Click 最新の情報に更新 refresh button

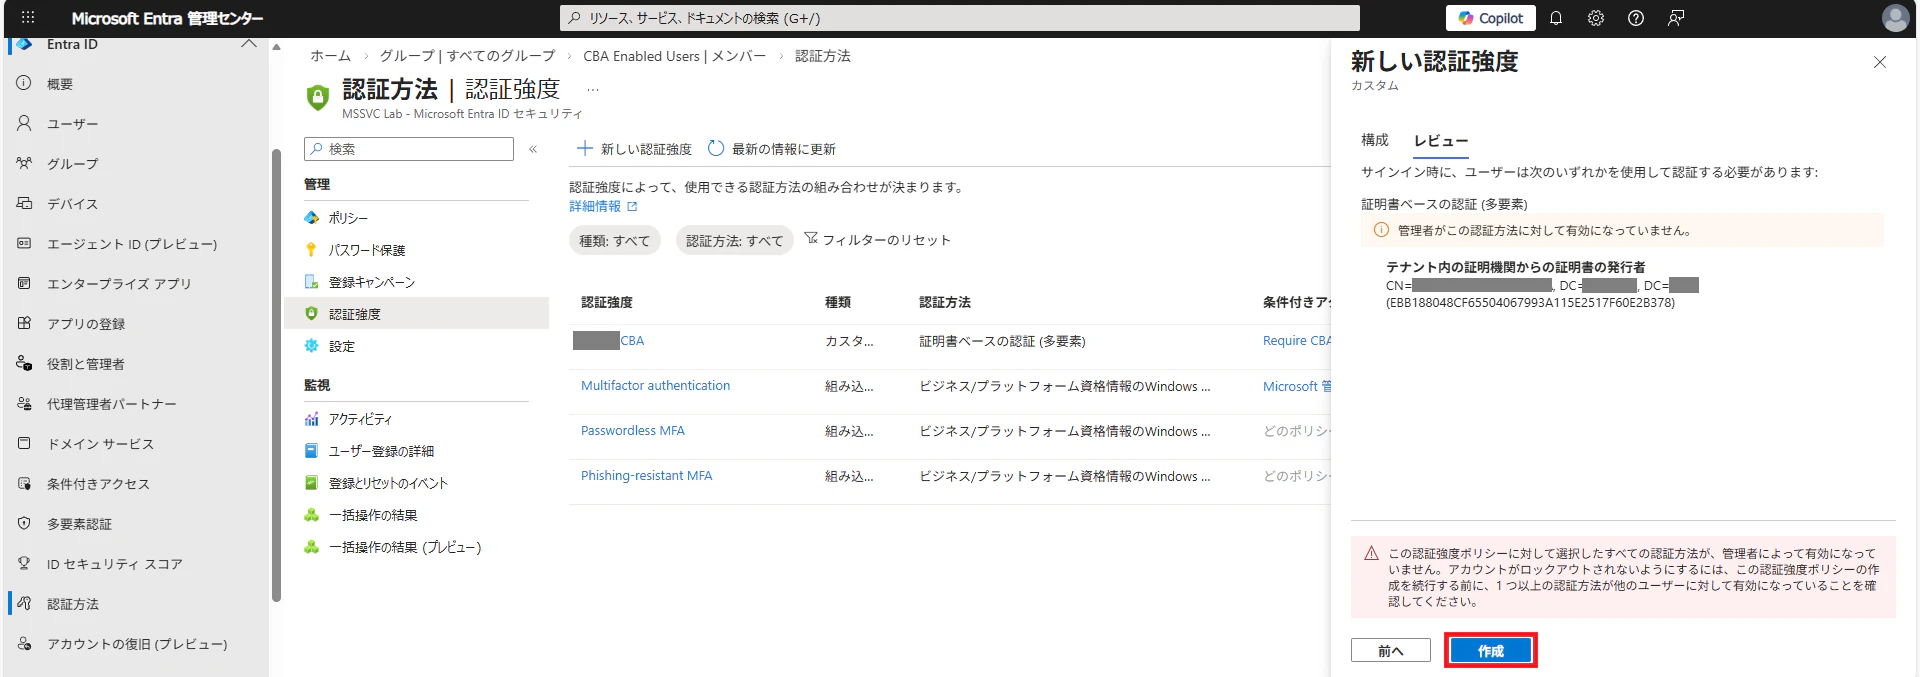(x=771, y=149)
